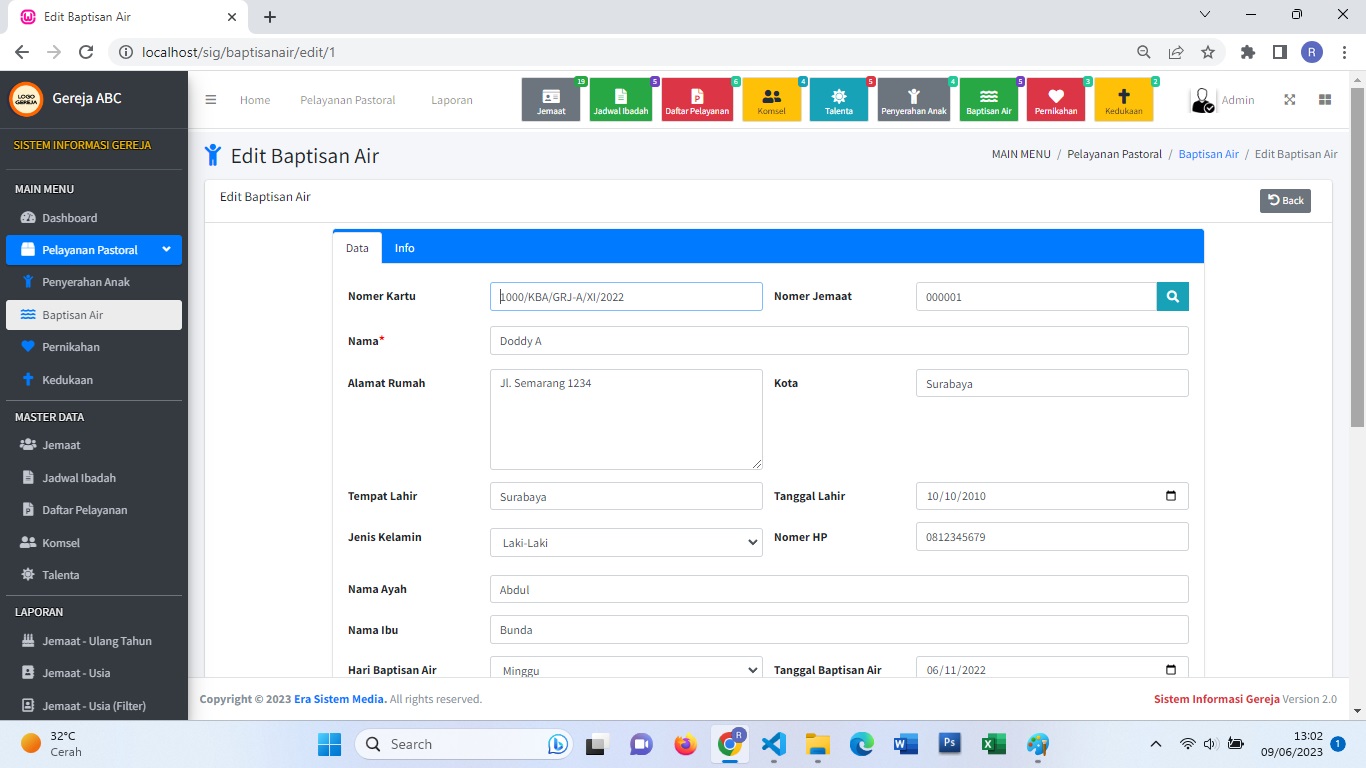
Task: Open the Jemaat shortcut tile in top bar
Action: tap(551, 100)
